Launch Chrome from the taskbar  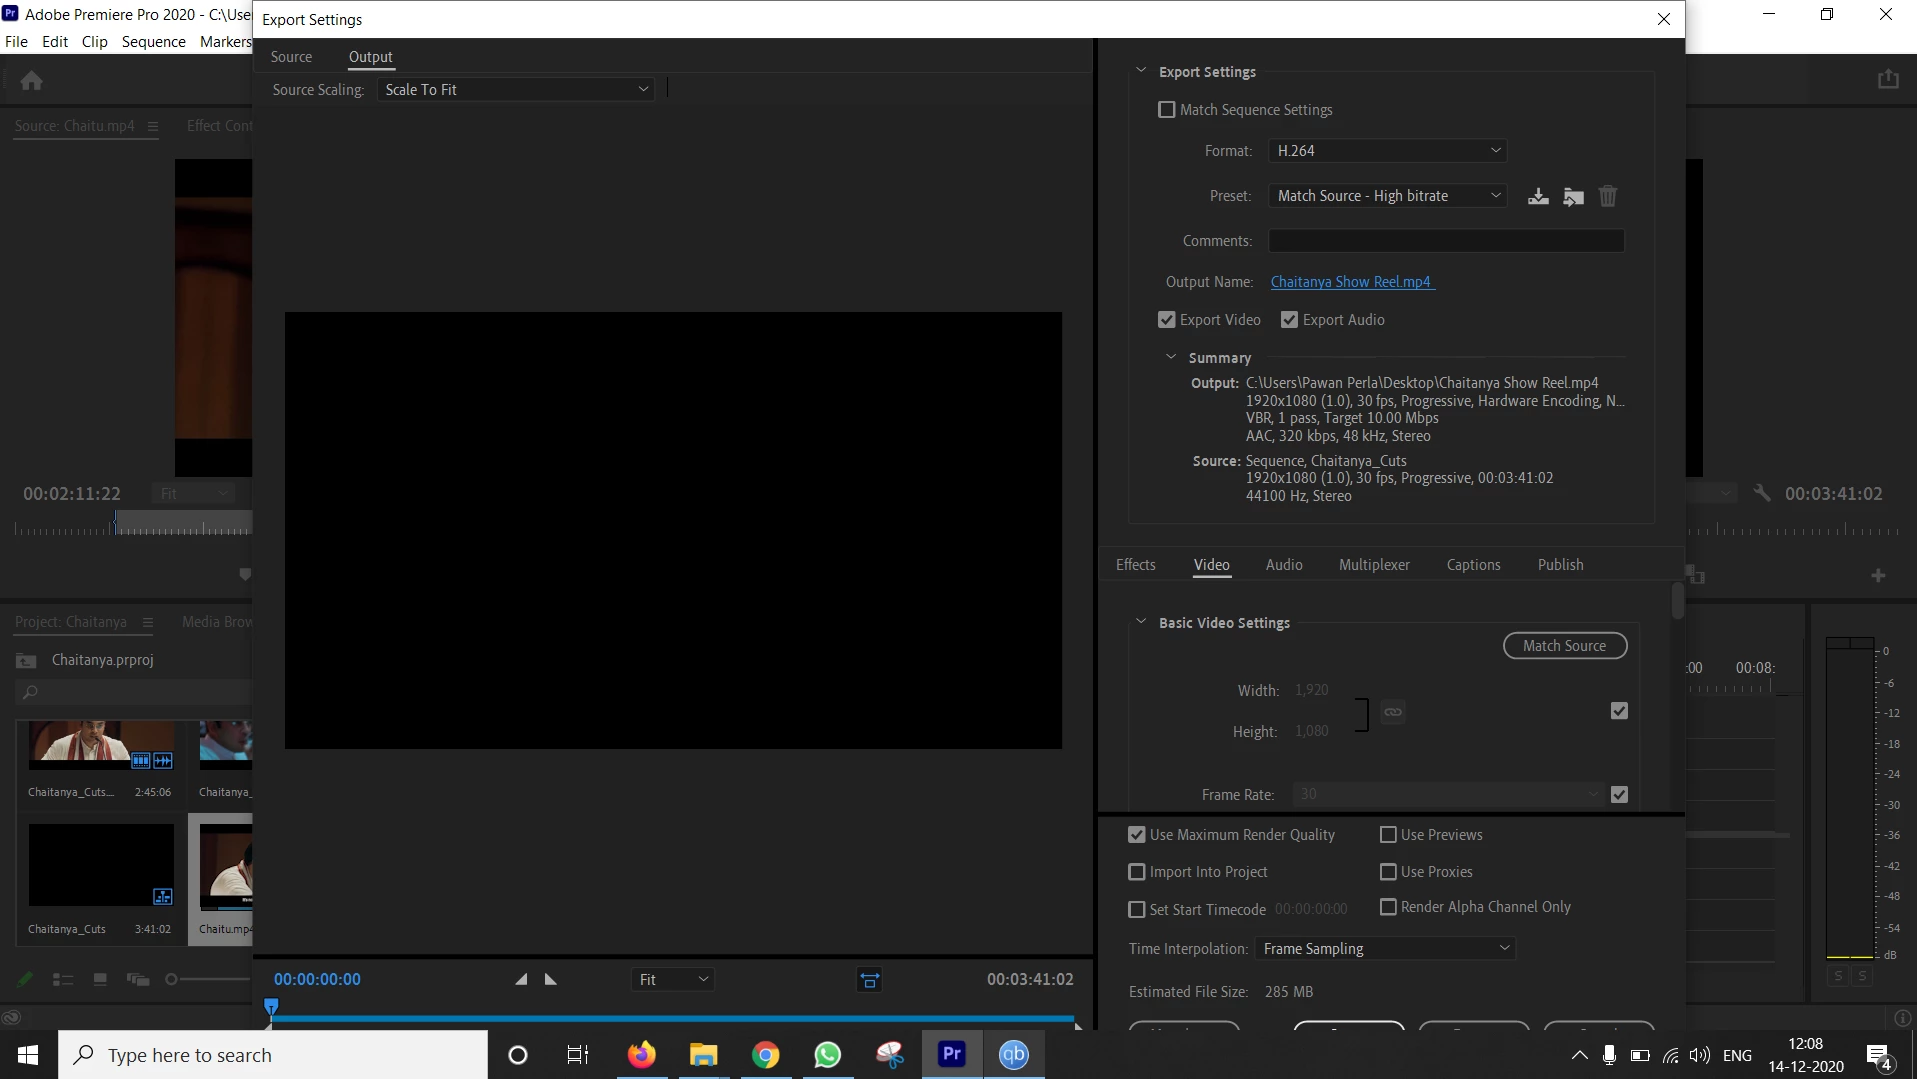click(x=766, y=1055)
